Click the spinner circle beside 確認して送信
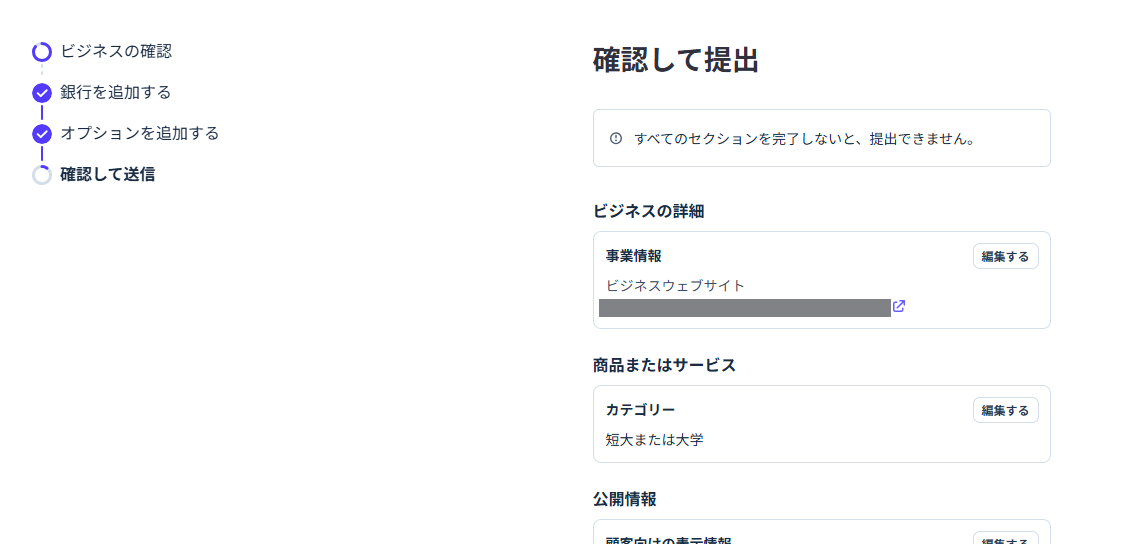The image size is (1146, 544). point(42,175)
